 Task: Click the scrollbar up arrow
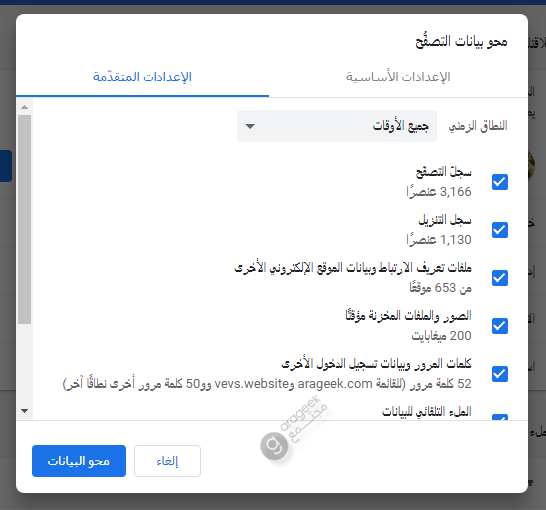(24, 107)
